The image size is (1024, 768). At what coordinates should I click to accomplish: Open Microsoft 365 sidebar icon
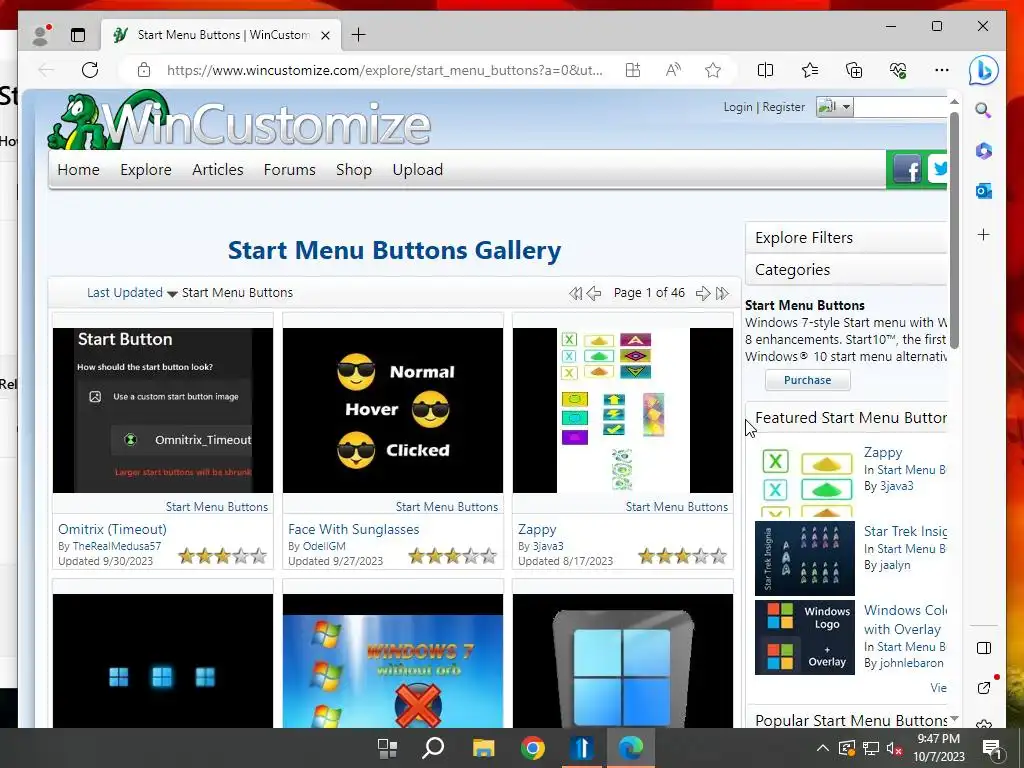tap(984, 151)
